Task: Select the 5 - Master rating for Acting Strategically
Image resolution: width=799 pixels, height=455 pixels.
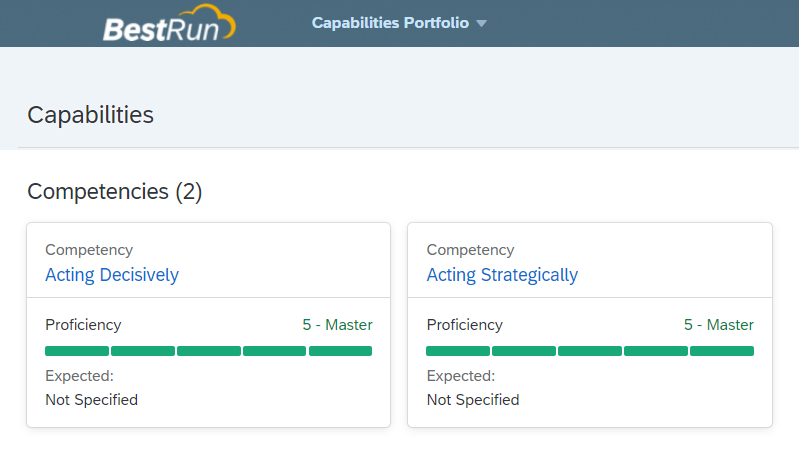Action: [718, 325]
